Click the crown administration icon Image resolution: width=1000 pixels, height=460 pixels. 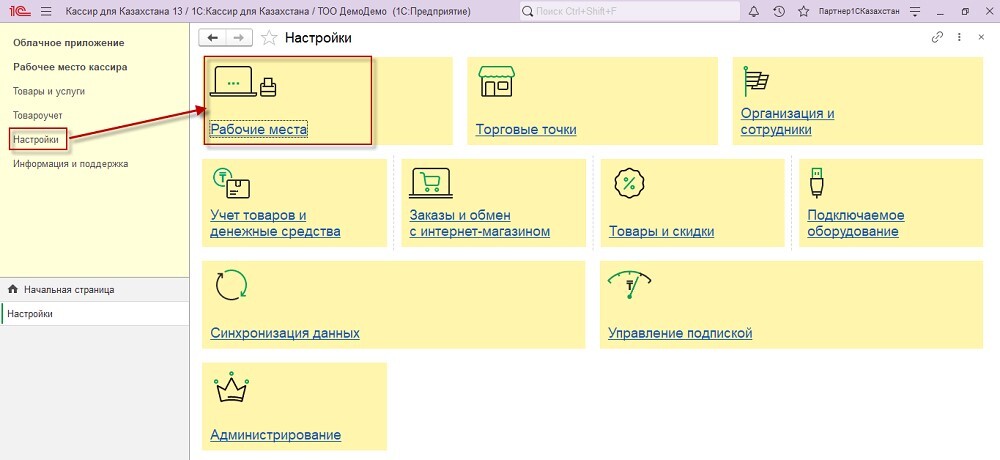click(x=232, y=387)
